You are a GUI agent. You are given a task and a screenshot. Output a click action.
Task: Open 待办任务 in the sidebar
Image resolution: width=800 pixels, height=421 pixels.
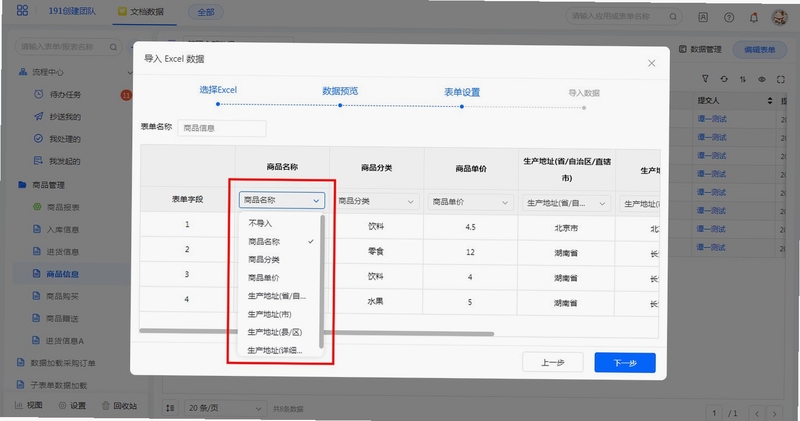click(65, 94)
